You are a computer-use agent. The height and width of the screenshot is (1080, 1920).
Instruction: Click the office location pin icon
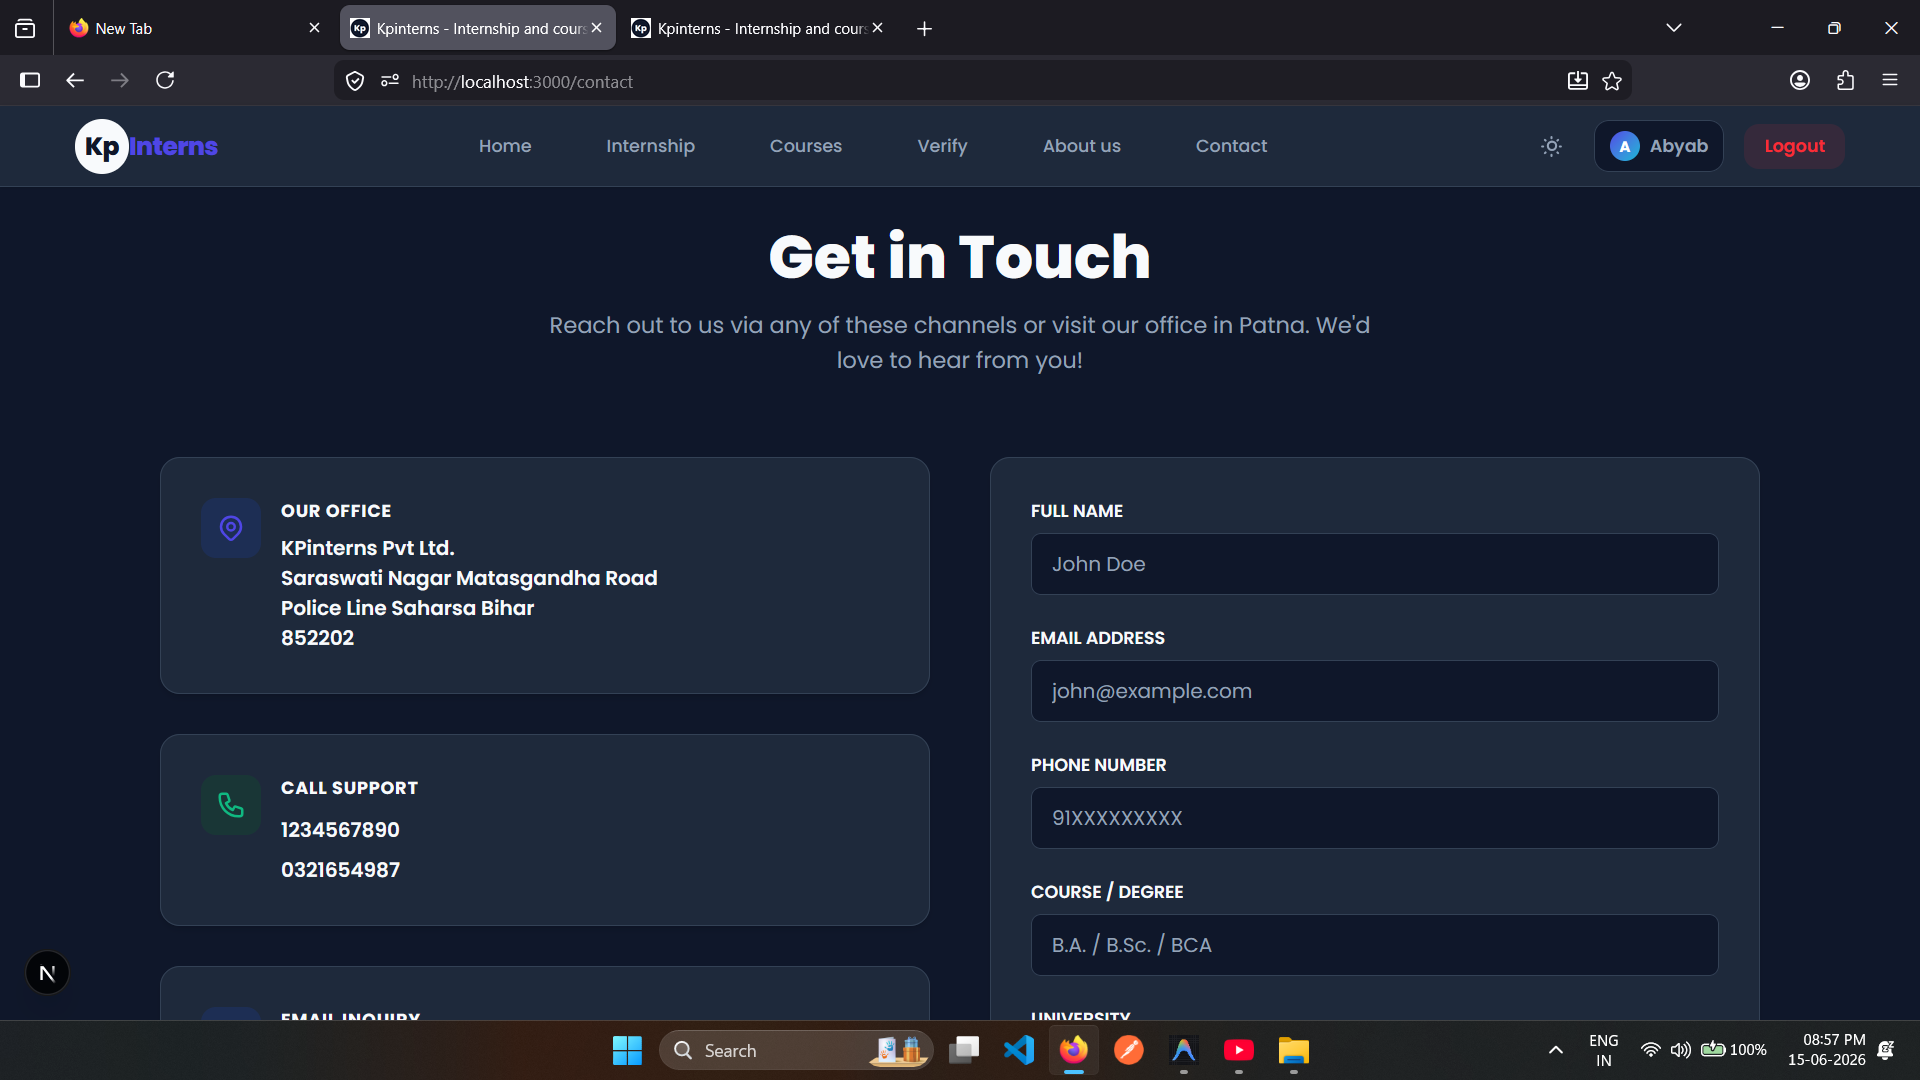[231, 528]
